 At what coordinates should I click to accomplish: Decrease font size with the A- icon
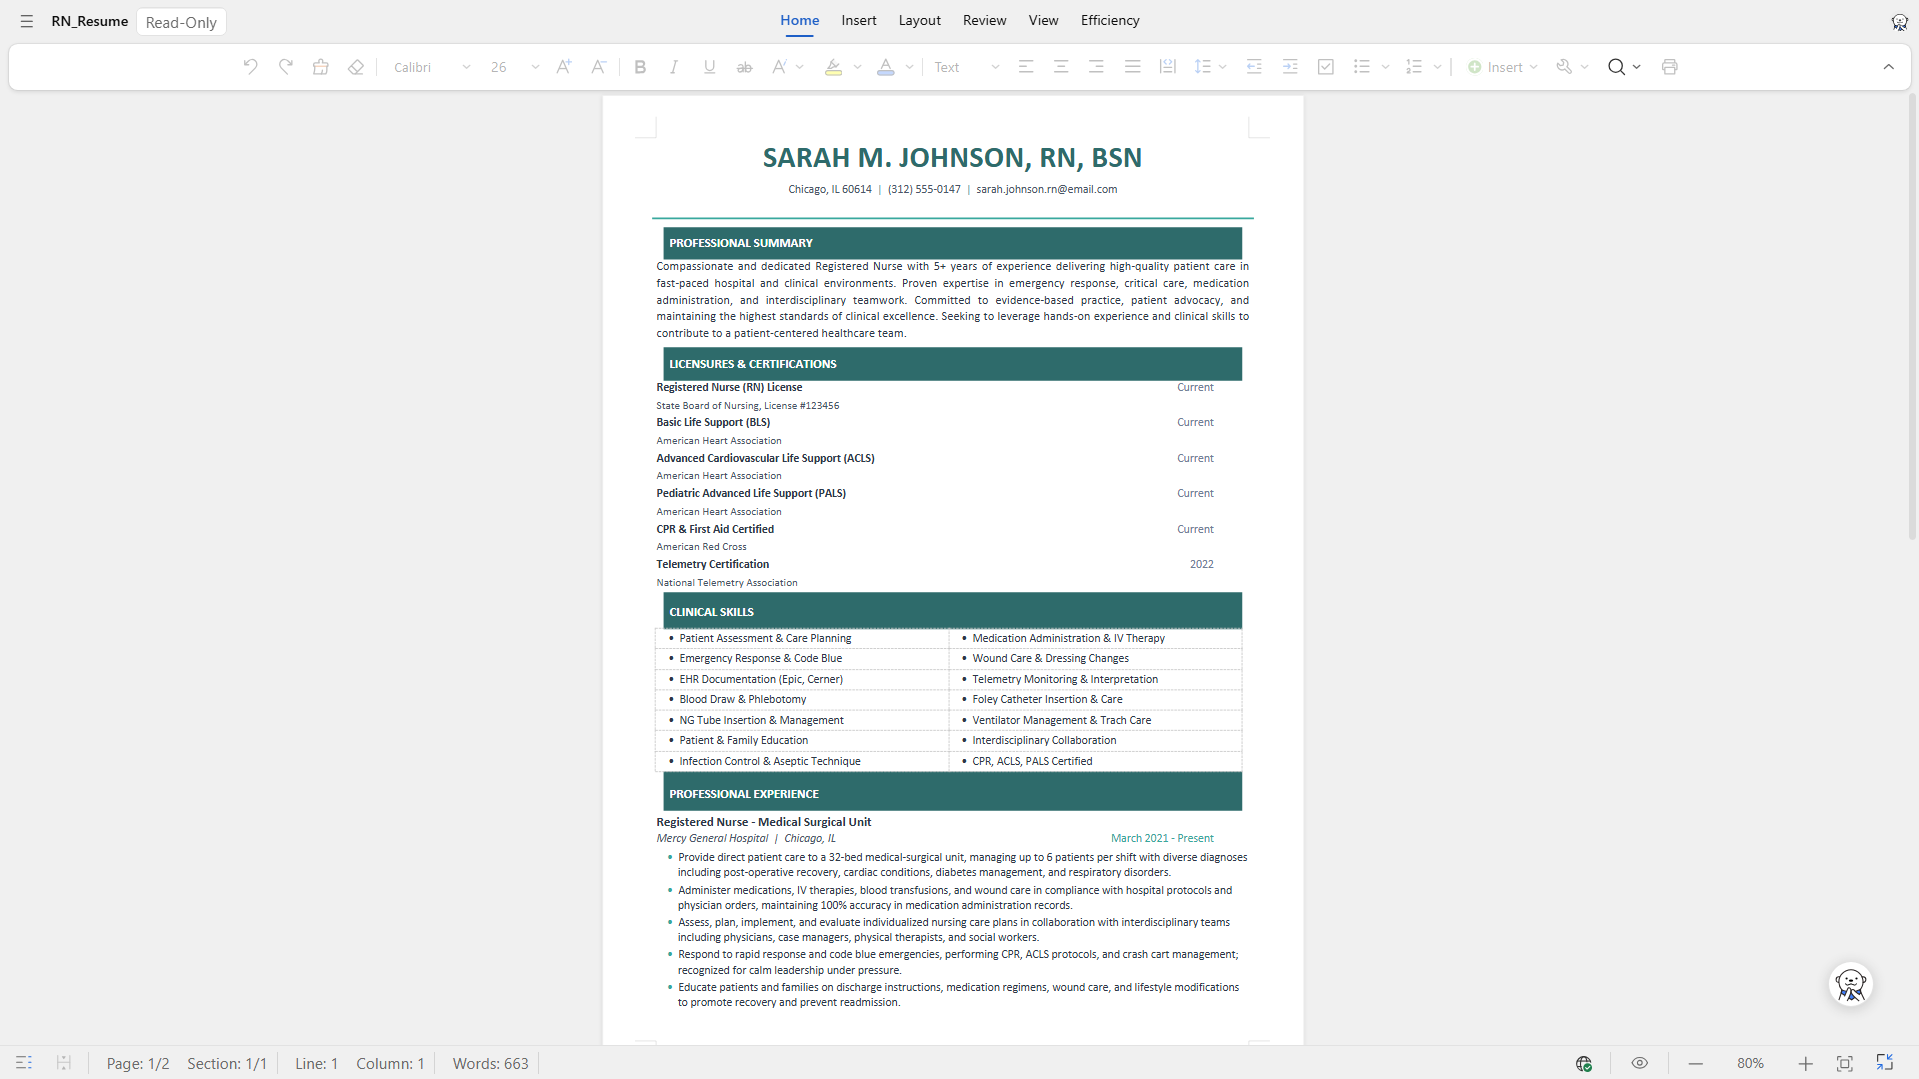pyautogui.click(x=599, y=67)
